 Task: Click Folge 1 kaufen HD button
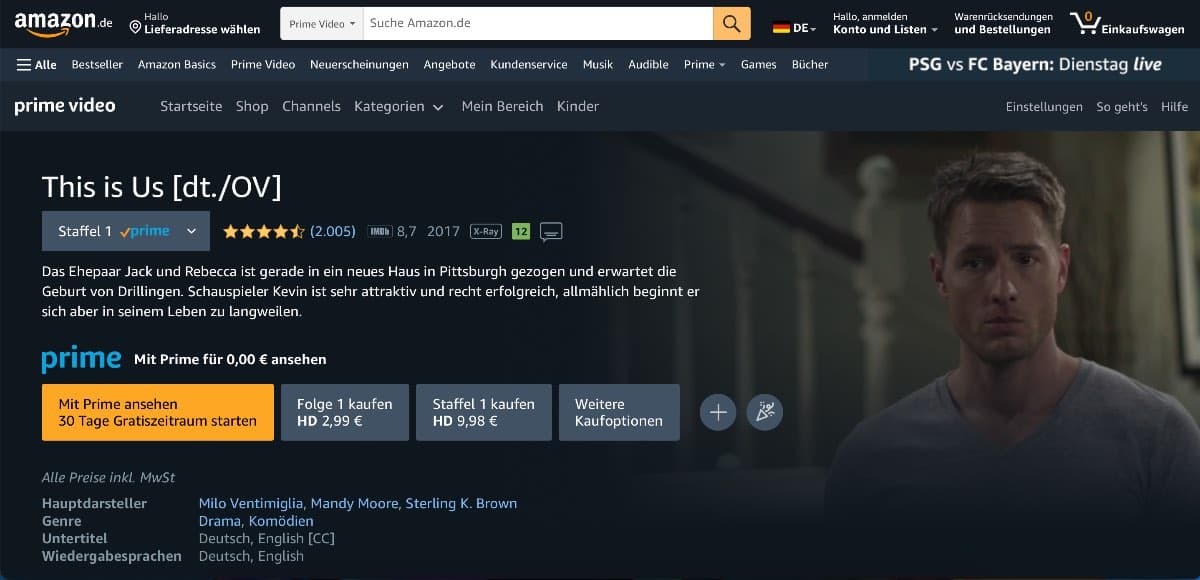pyautogui.click(x=345, y=412)
